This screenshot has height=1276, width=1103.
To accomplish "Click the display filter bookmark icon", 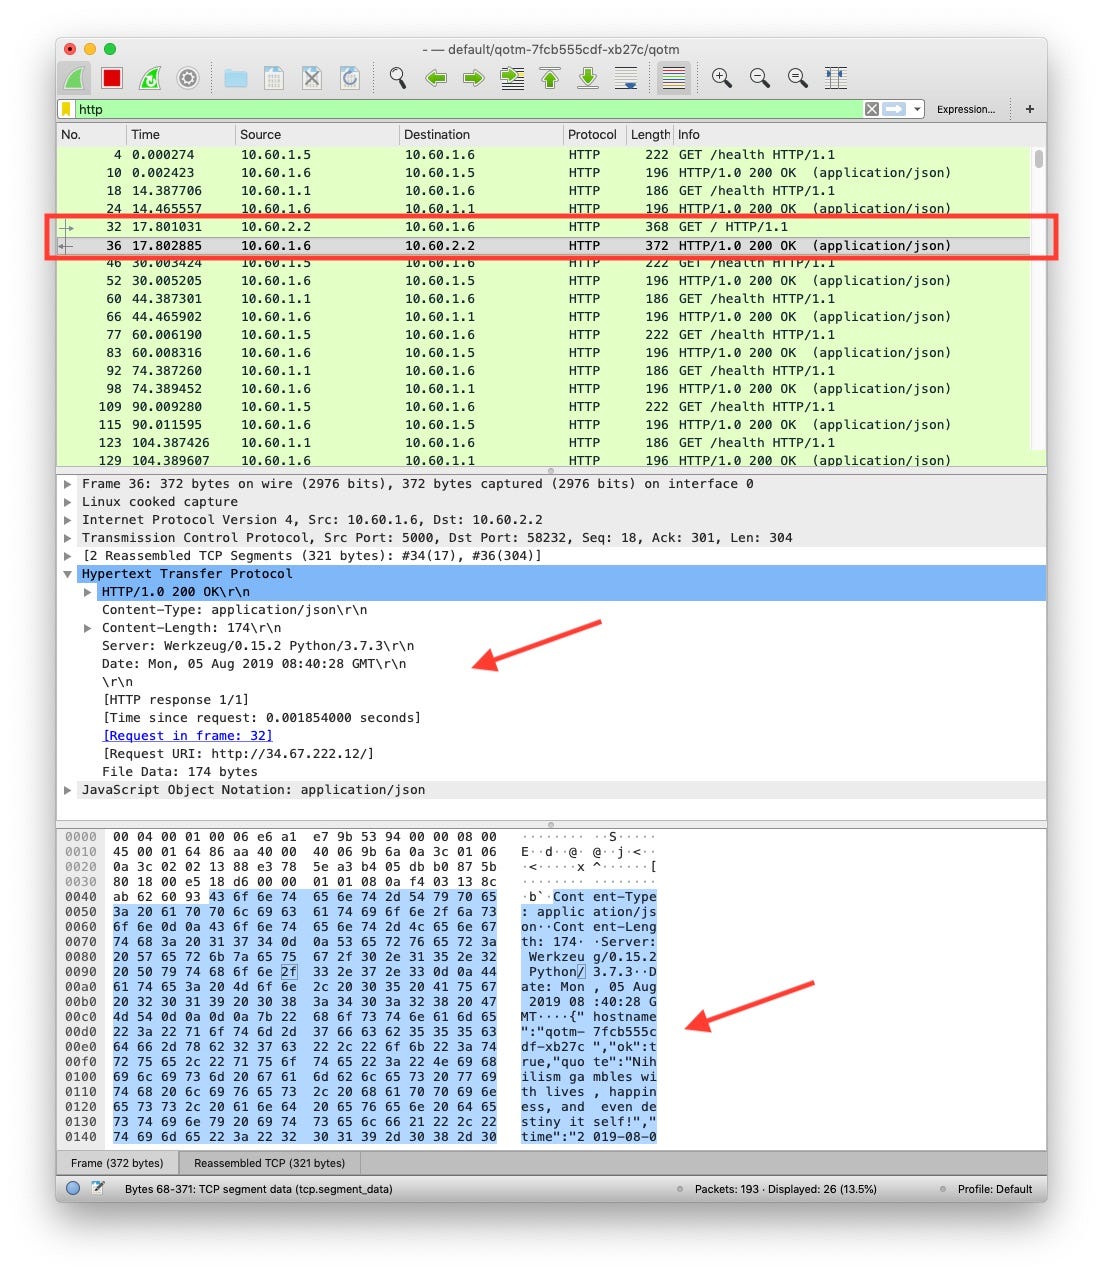I will coord(67,109).
